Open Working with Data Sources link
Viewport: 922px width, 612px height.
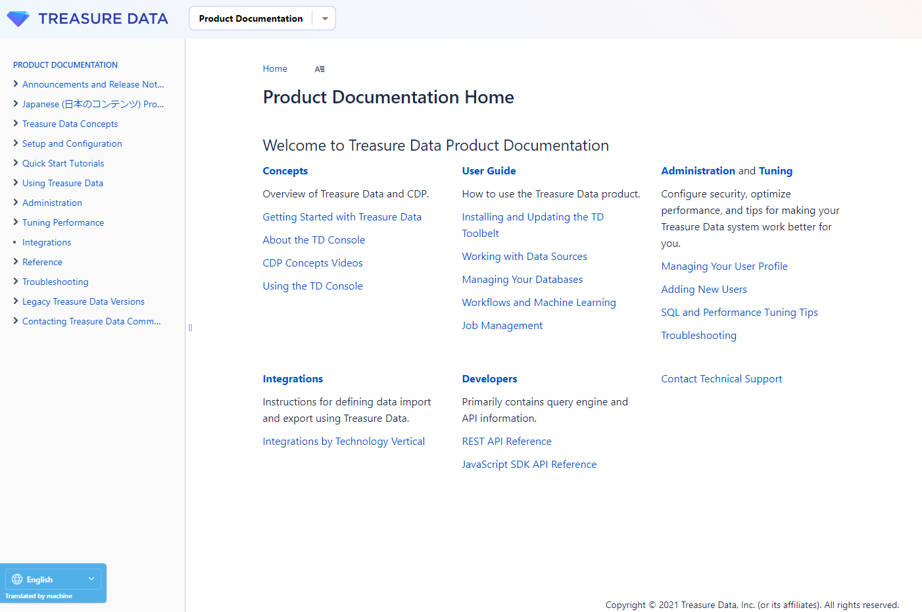[x=525, y=256]
